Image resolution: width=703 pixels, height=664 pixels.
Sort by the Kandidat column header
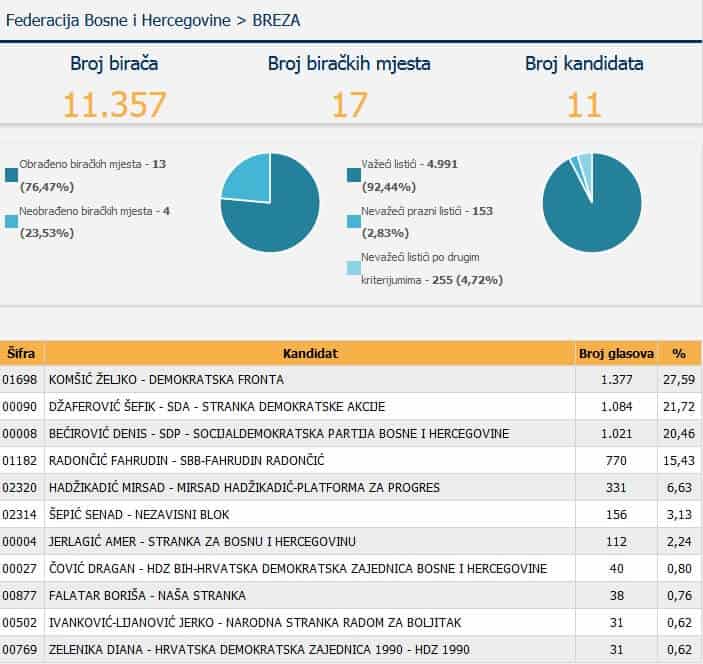(310, 353)
